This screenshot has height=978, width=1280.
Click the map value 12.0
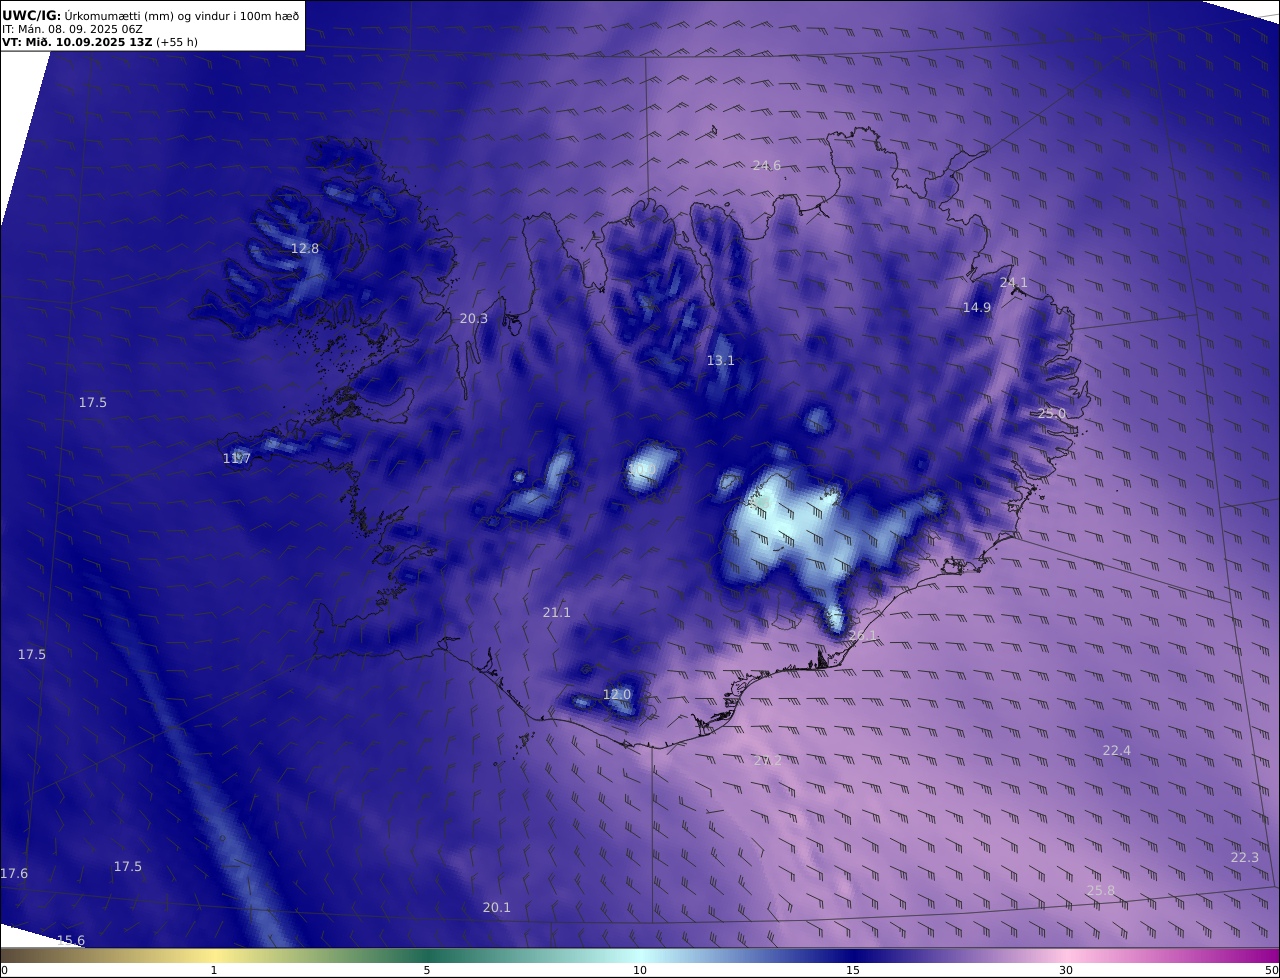click(617, 695)
